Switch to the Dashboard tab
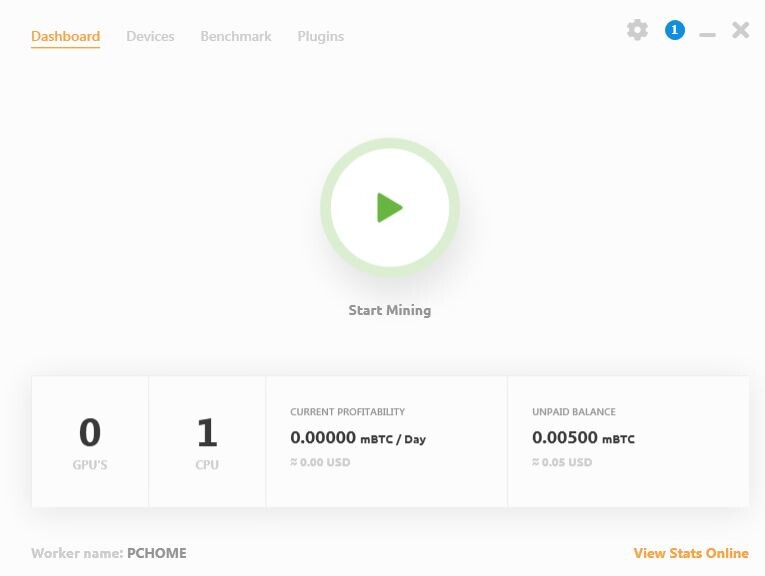This screenshot has height=576, width=765. pos(65,37)
